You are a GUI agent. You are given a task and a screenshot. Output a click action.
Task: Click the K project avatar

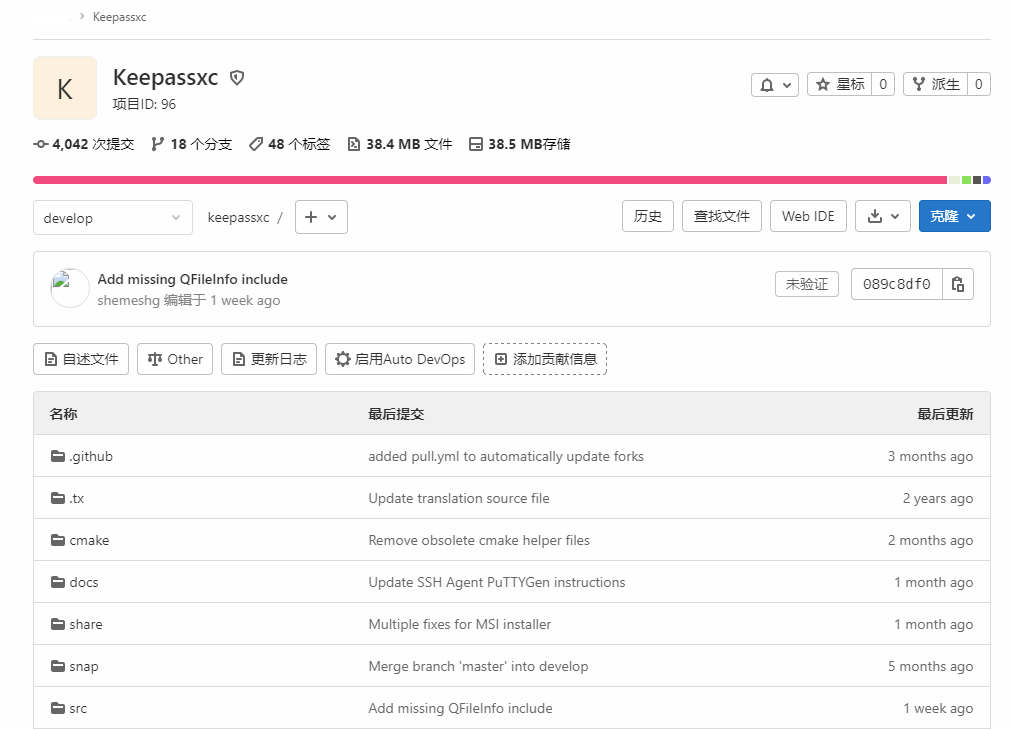coord(65,88)
